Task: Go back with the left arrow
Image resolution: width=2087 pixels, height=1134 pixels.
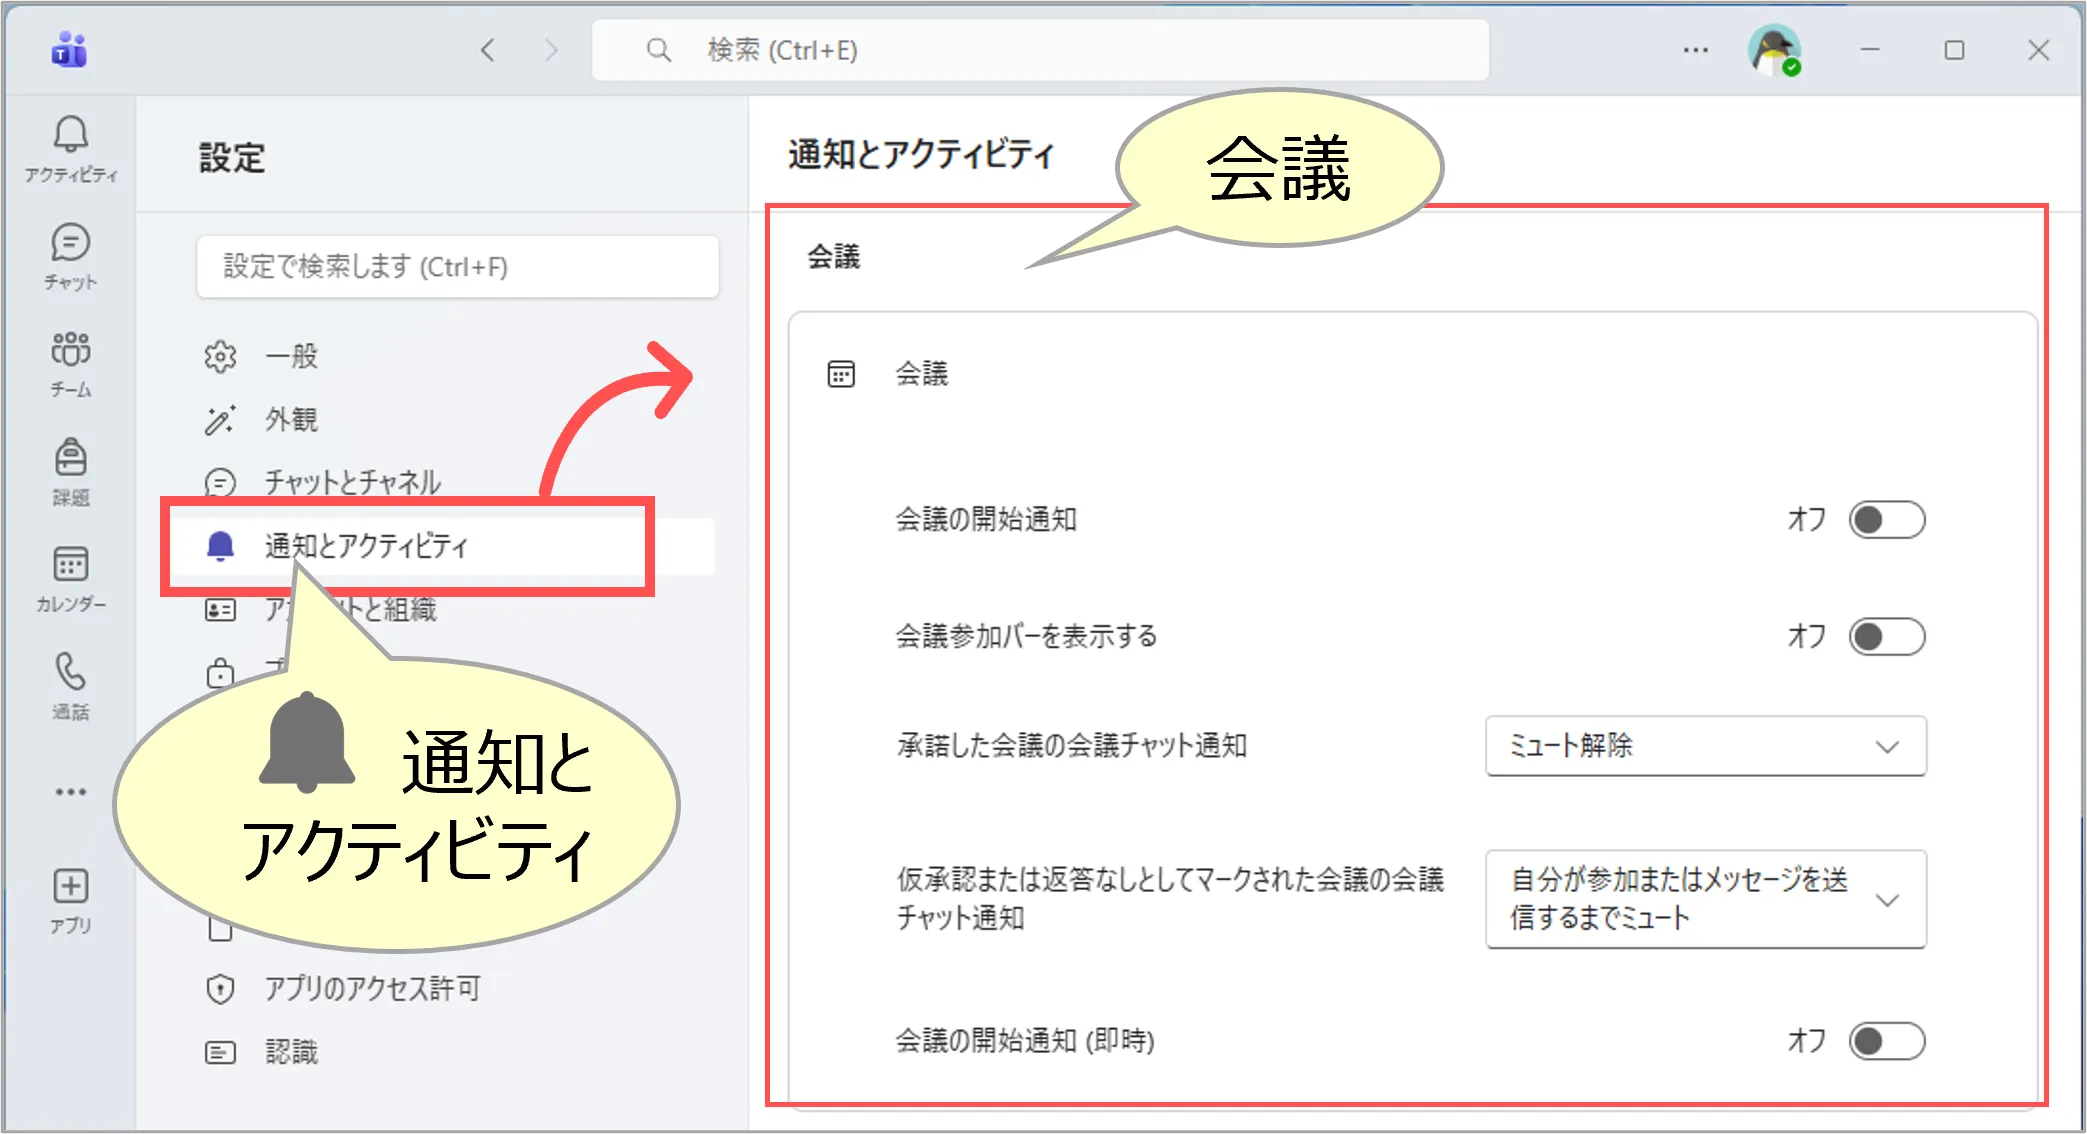Action: [x=488, y=50]
